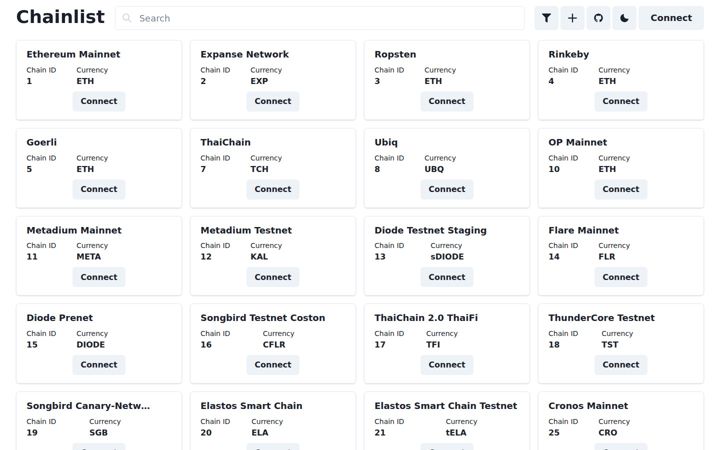Click the tELA currency value

click(x=456, y=433)
